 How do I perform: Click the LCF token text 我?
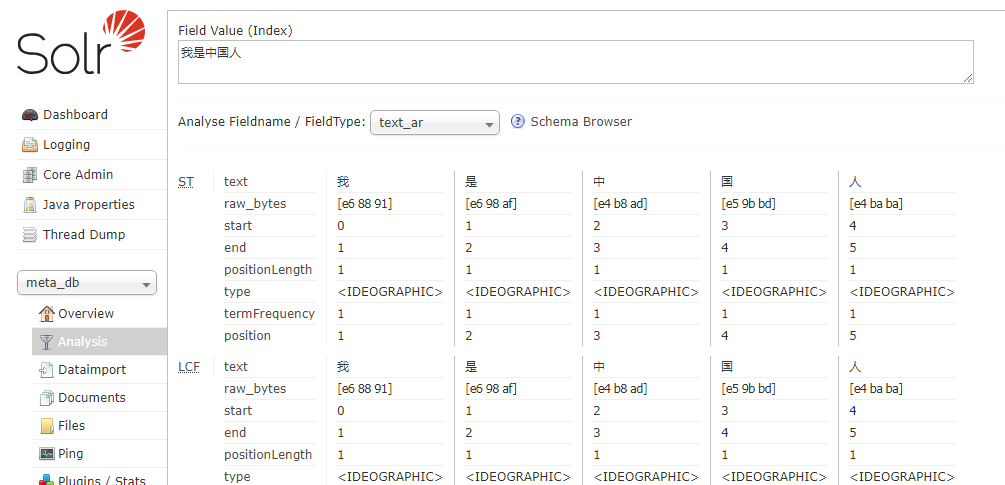[x=343, y=366]
